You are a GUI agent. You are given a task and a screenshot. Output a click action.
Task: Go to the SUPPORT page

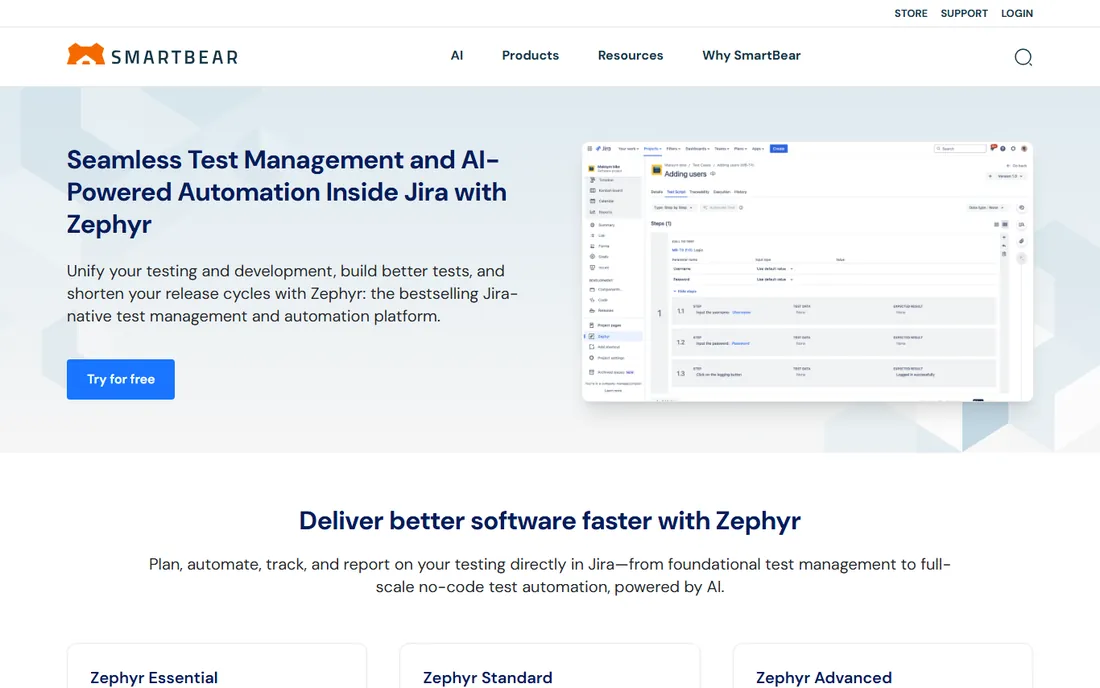click(x=964, y=13)
